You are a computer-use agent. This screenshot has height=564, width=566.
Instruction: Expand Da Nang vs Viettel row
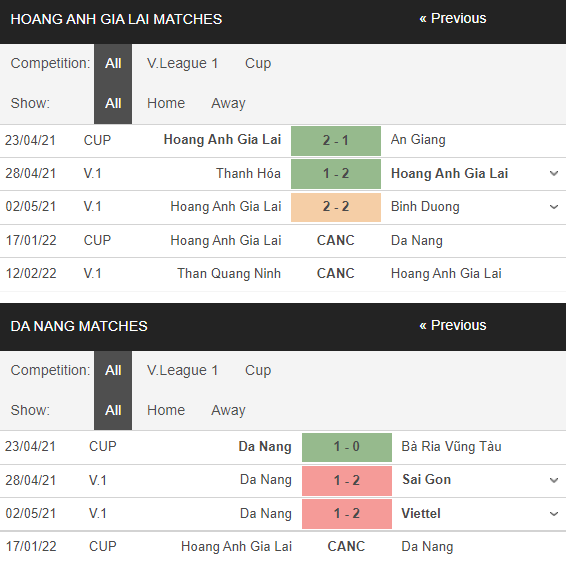(x=554, y=514)
